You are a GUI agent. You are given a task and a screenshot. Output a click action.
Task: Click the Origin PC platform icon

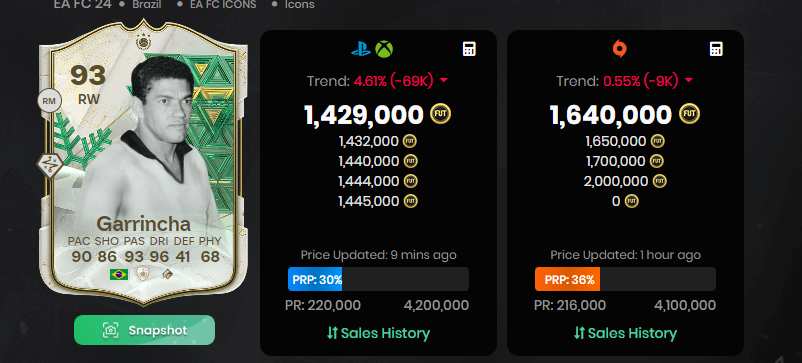click(x=620, y=49)
